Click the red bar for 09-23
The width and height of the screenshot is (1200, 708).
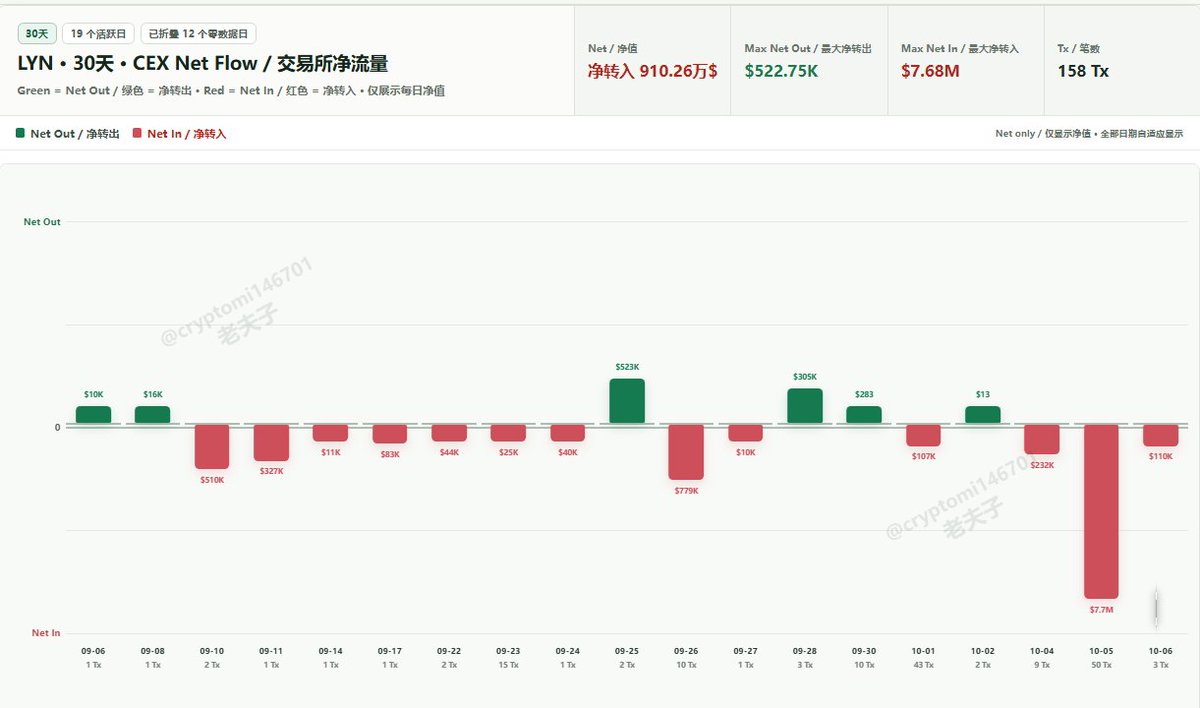coord(508,433)
